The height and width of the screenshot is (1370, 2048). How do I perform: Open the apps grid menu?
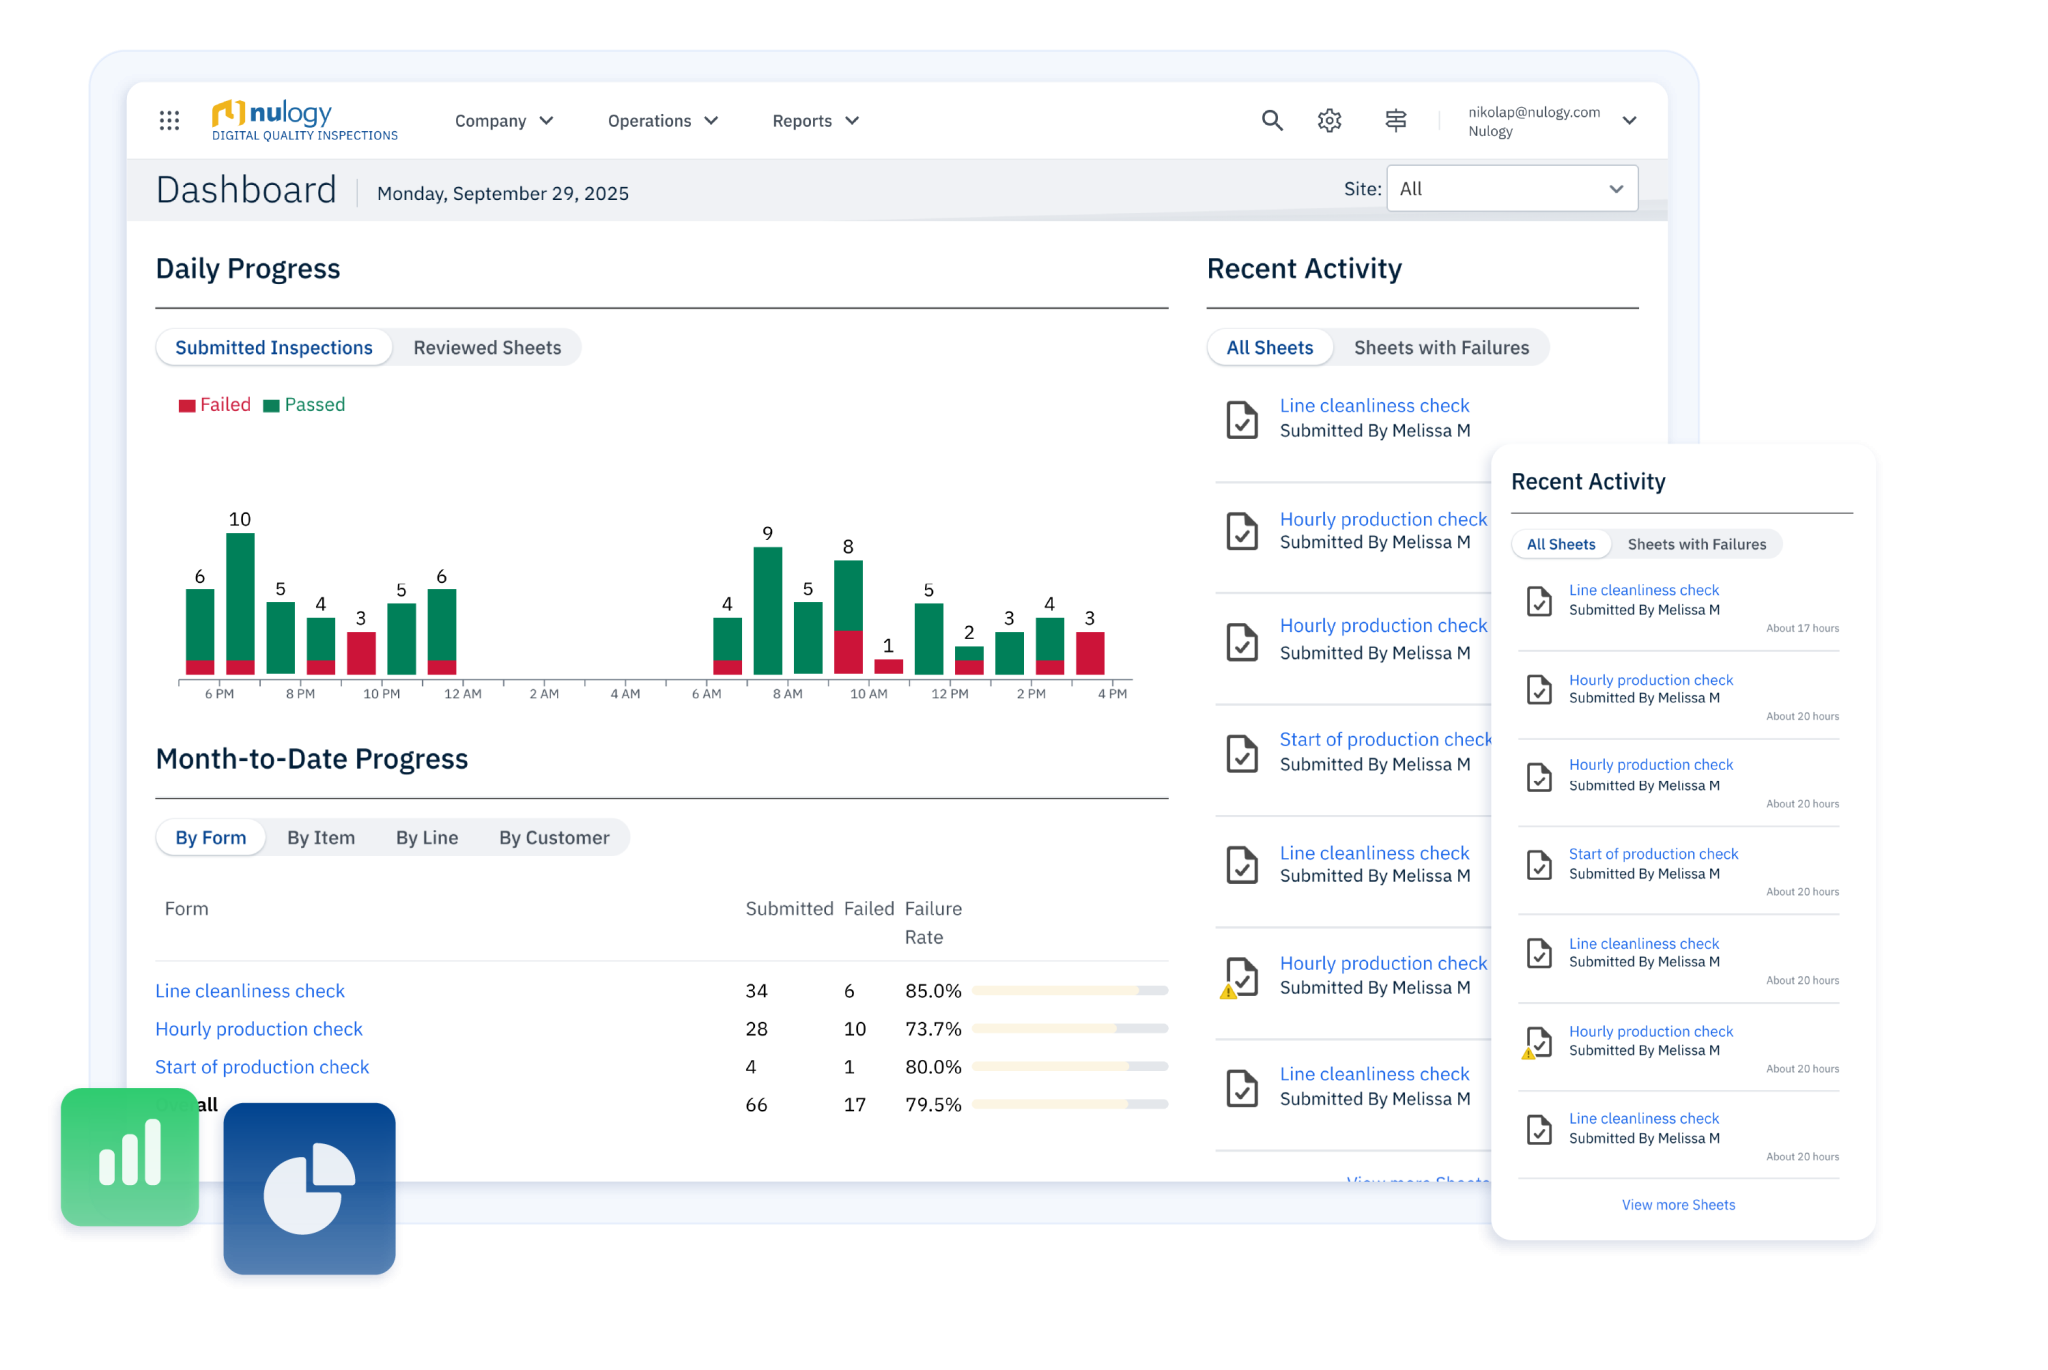pos(168,120)
